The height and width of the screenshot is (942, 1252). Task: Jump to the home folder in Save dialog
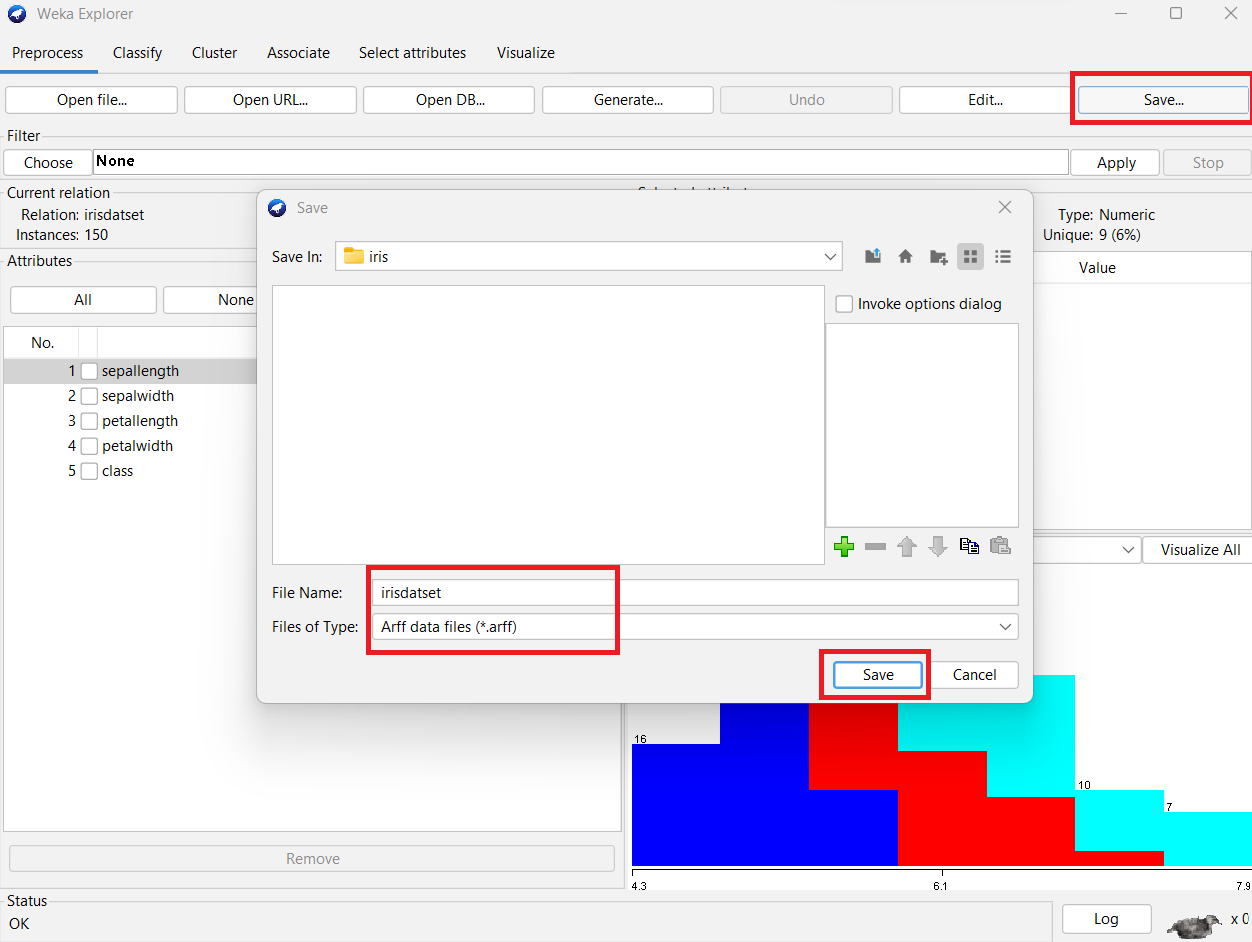click(x=905, y=257)
